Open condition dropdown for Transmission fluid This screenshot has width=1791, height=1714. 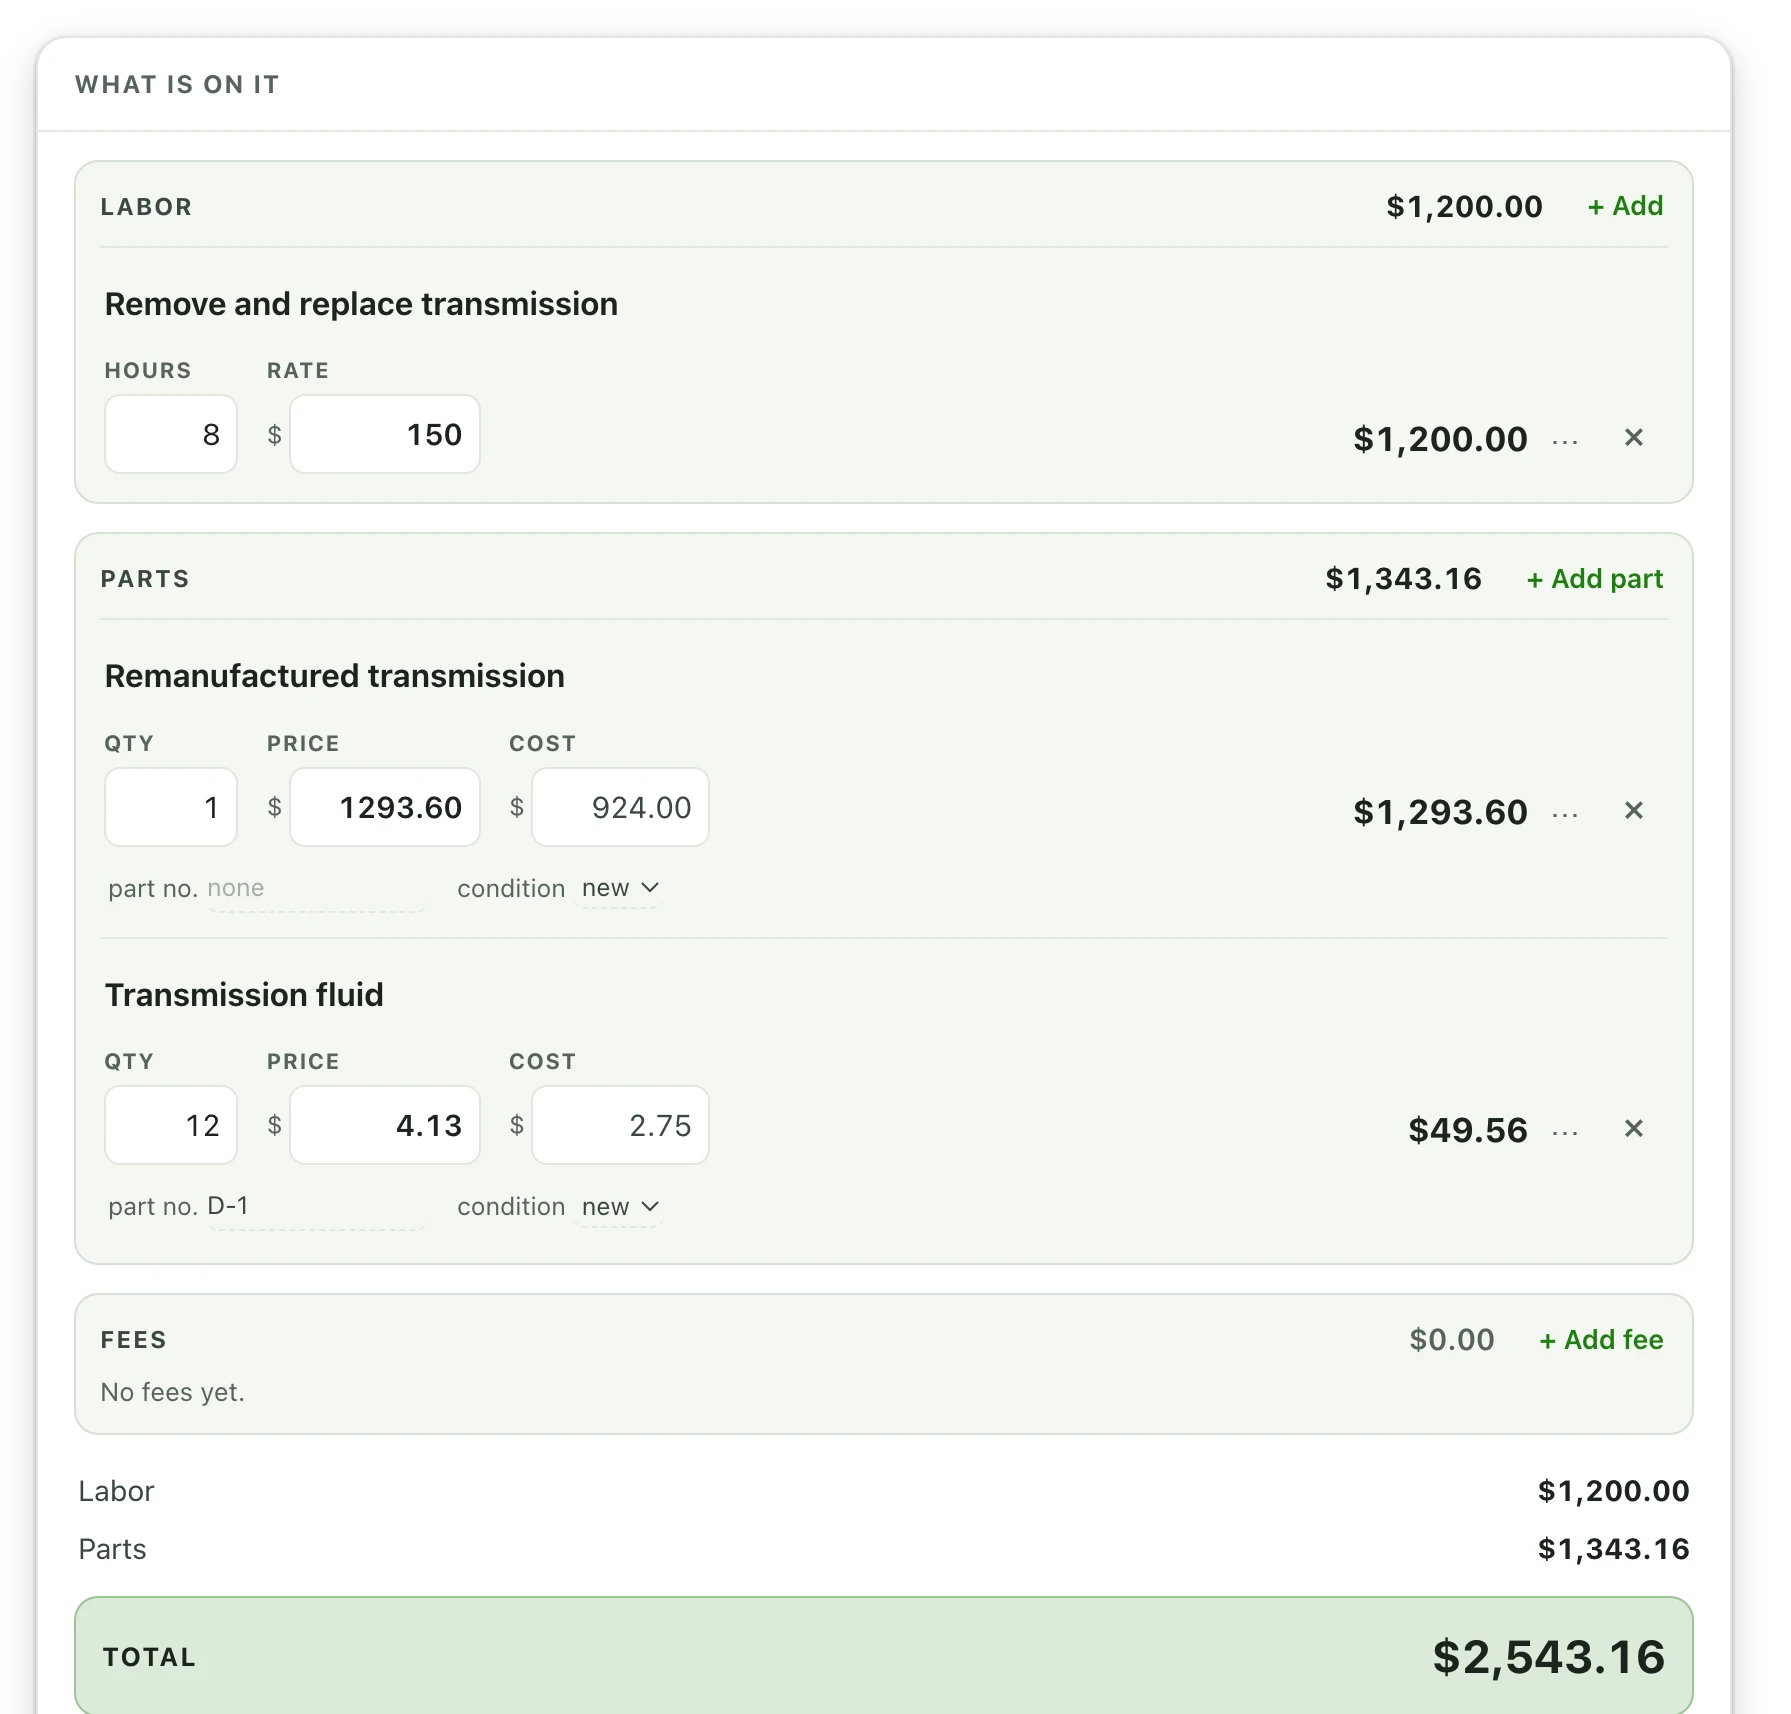[620, 1207]
